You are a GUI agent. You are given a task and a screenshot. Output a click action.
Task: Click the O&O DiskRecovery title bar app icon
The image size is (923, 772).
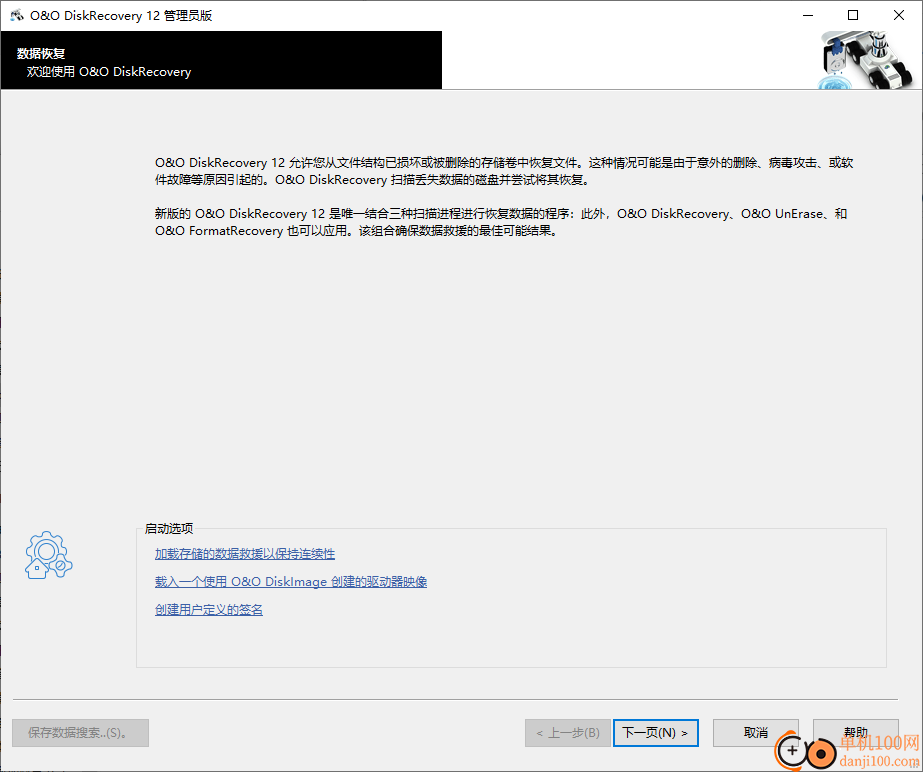tap(16, 15)
